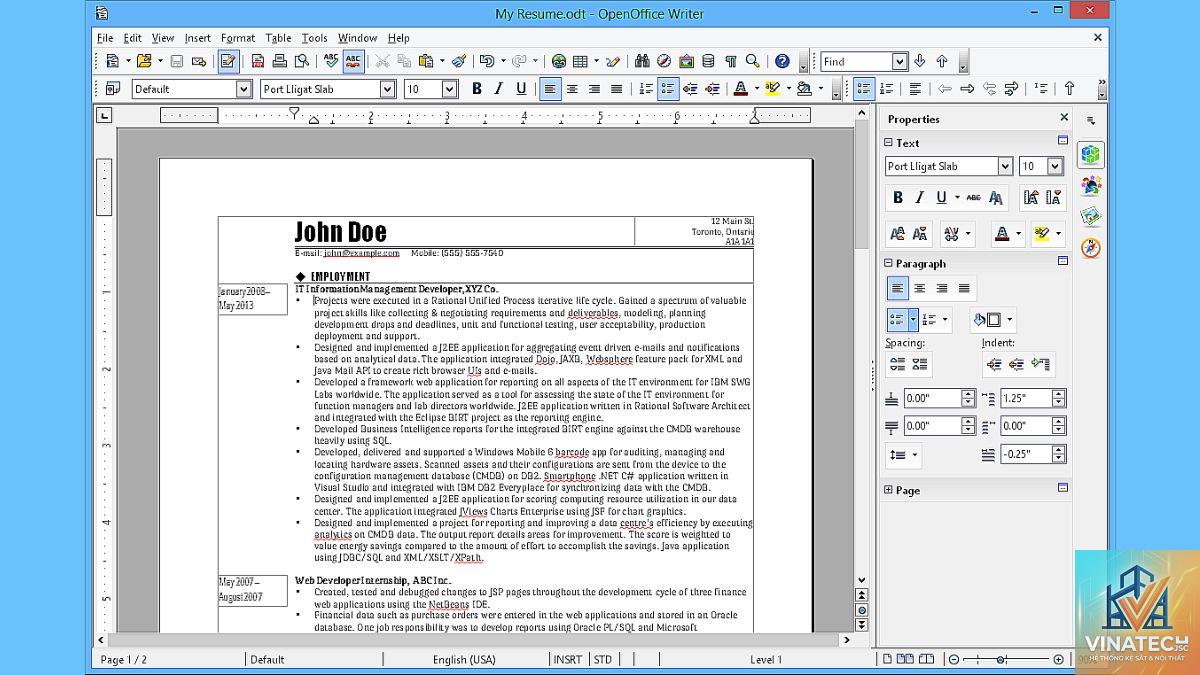Open Find & Replace binoculars icon
Viewport: 1200px width, 675px height.
point(642,61)
